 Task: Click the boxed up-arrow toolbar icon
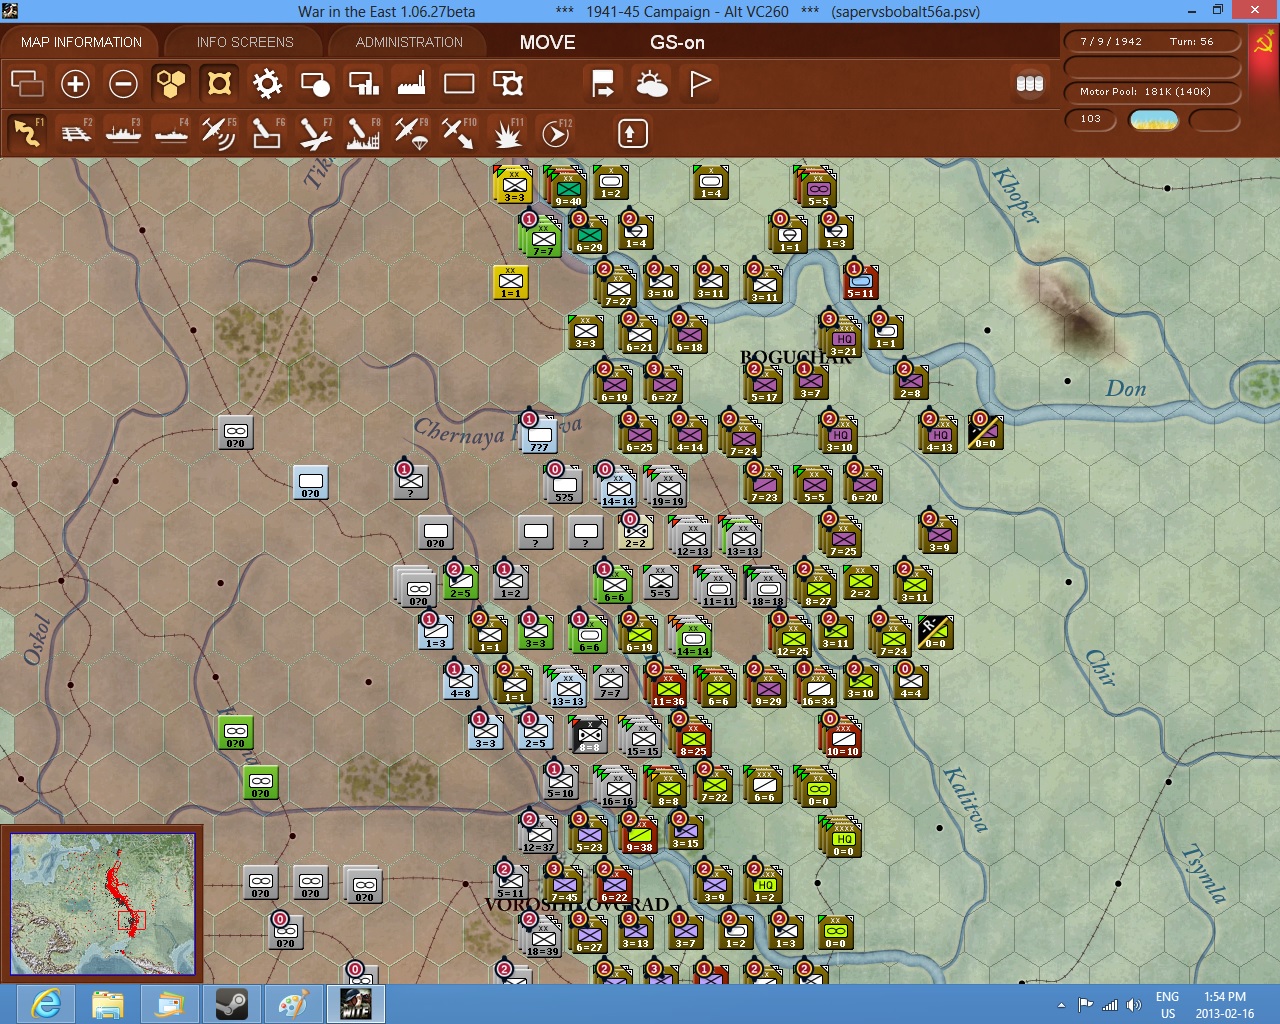[x=632, y=133]
